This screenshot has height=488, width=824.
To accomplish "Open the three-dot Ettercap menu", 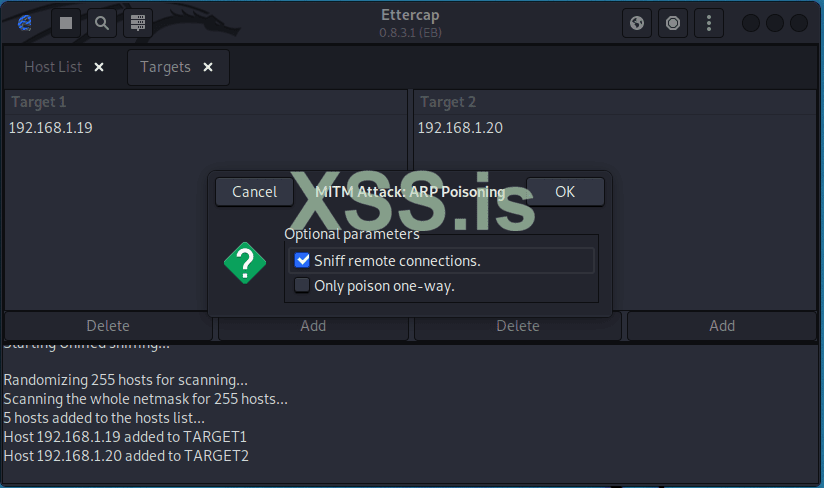I will tap(709, 23).
